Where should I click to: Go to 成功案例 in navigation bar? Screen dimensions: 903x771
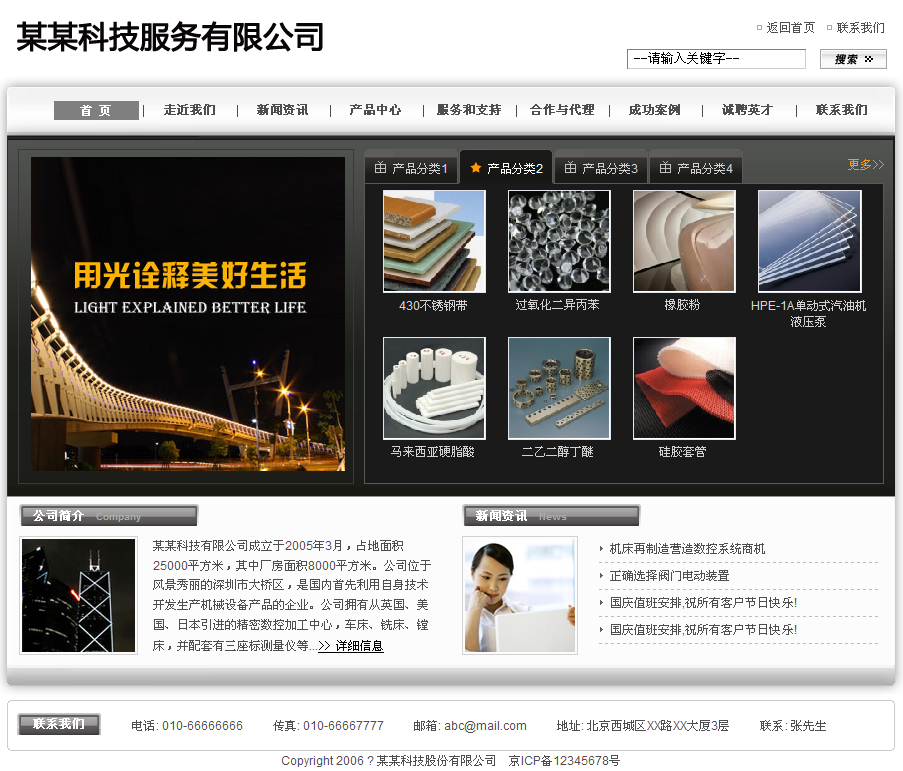point(654,111)
